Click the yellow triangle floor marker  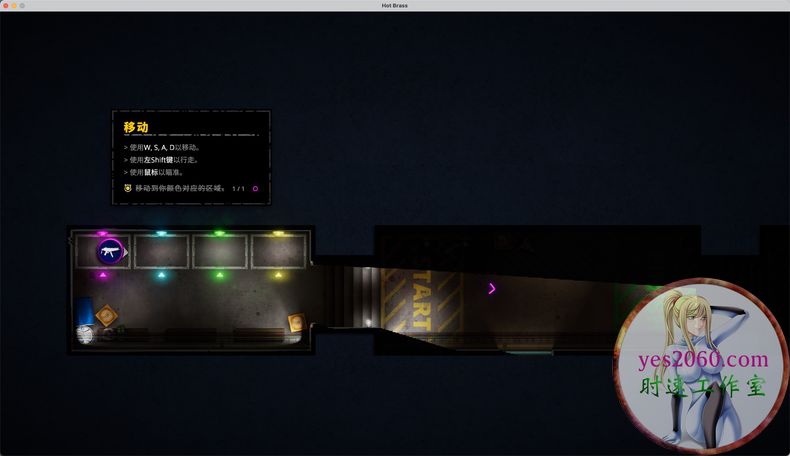click(278, 274)
